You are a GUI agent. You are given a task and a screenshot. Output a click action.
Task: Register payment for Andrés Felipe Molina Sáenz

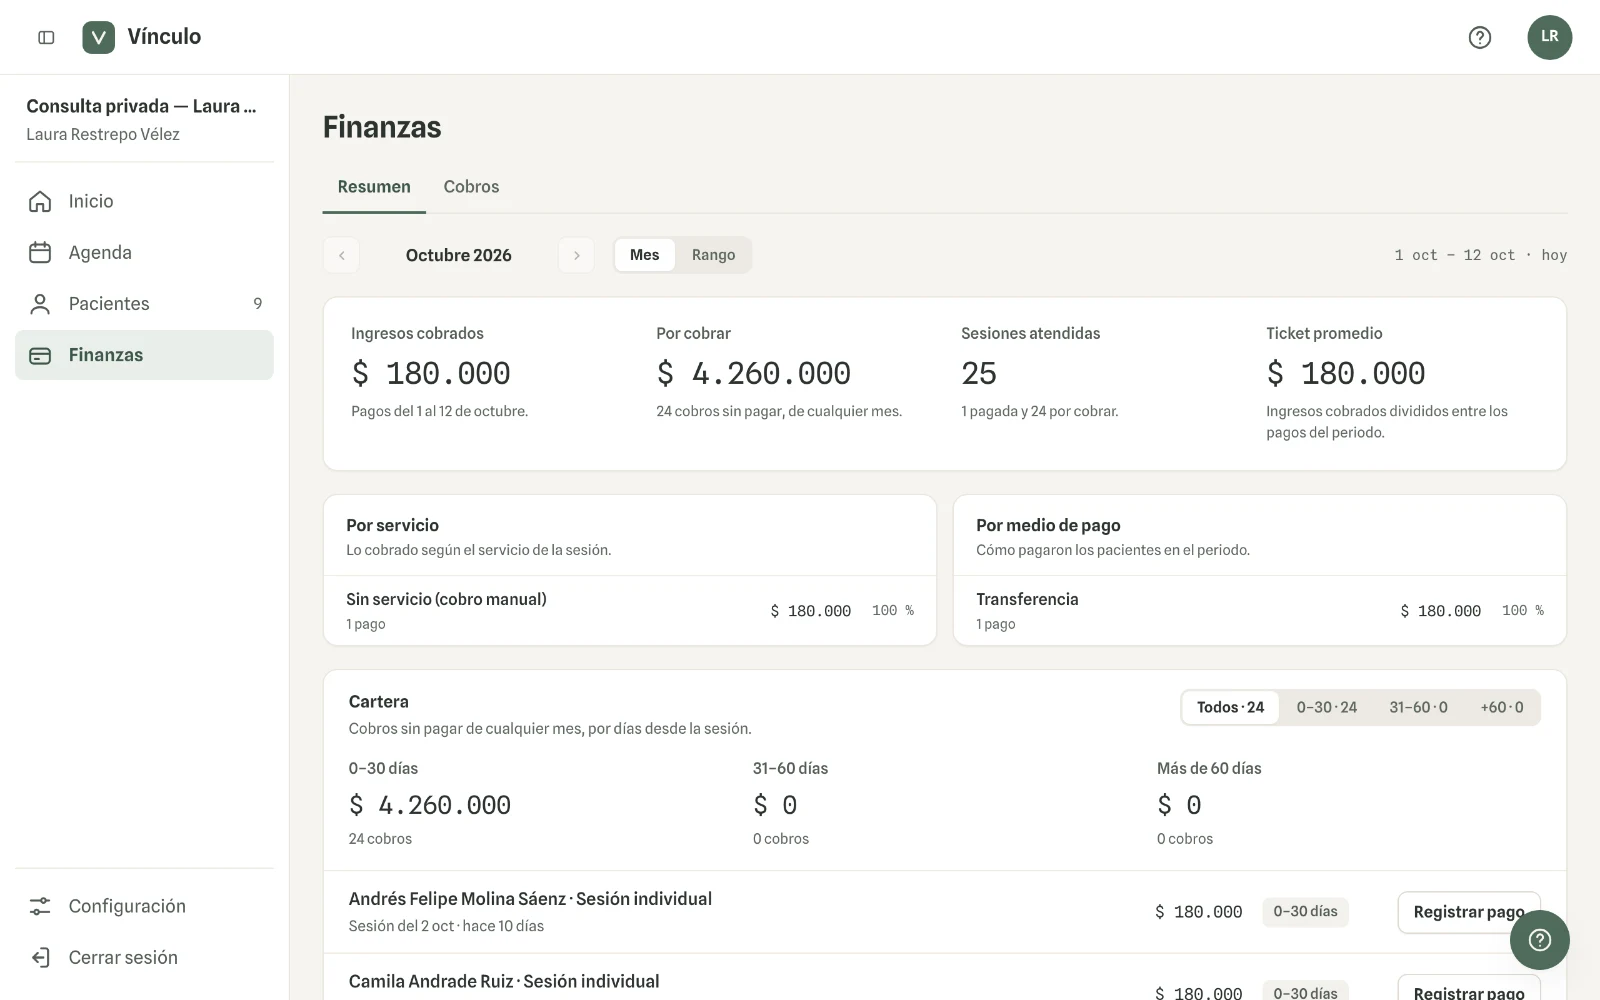click(x=1468, y=912)
